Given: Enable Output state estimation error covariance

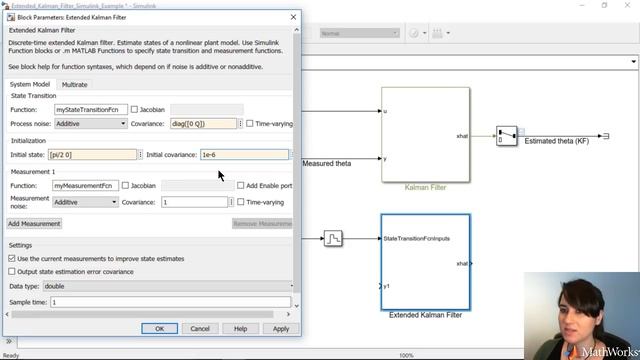Looking at the screenshot, I should [x=11, y=271].
